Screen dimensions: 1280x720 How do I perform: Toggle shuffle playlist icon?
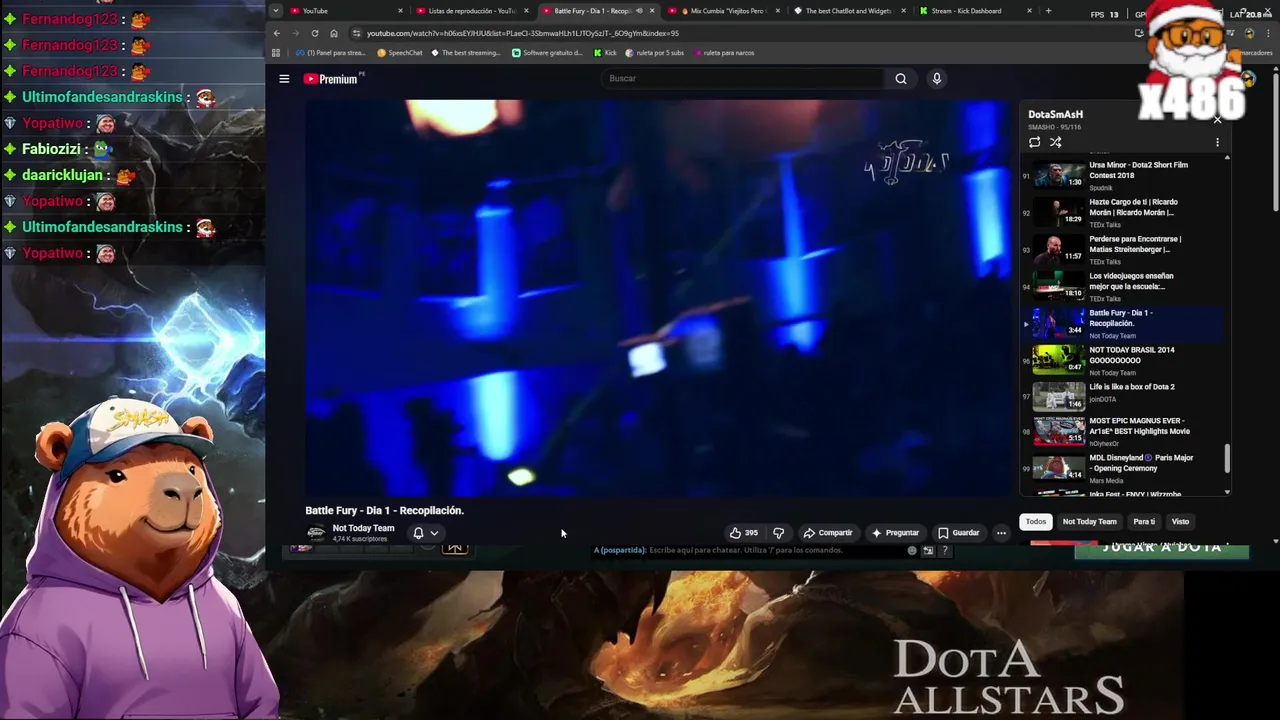tap(1055, 142)
